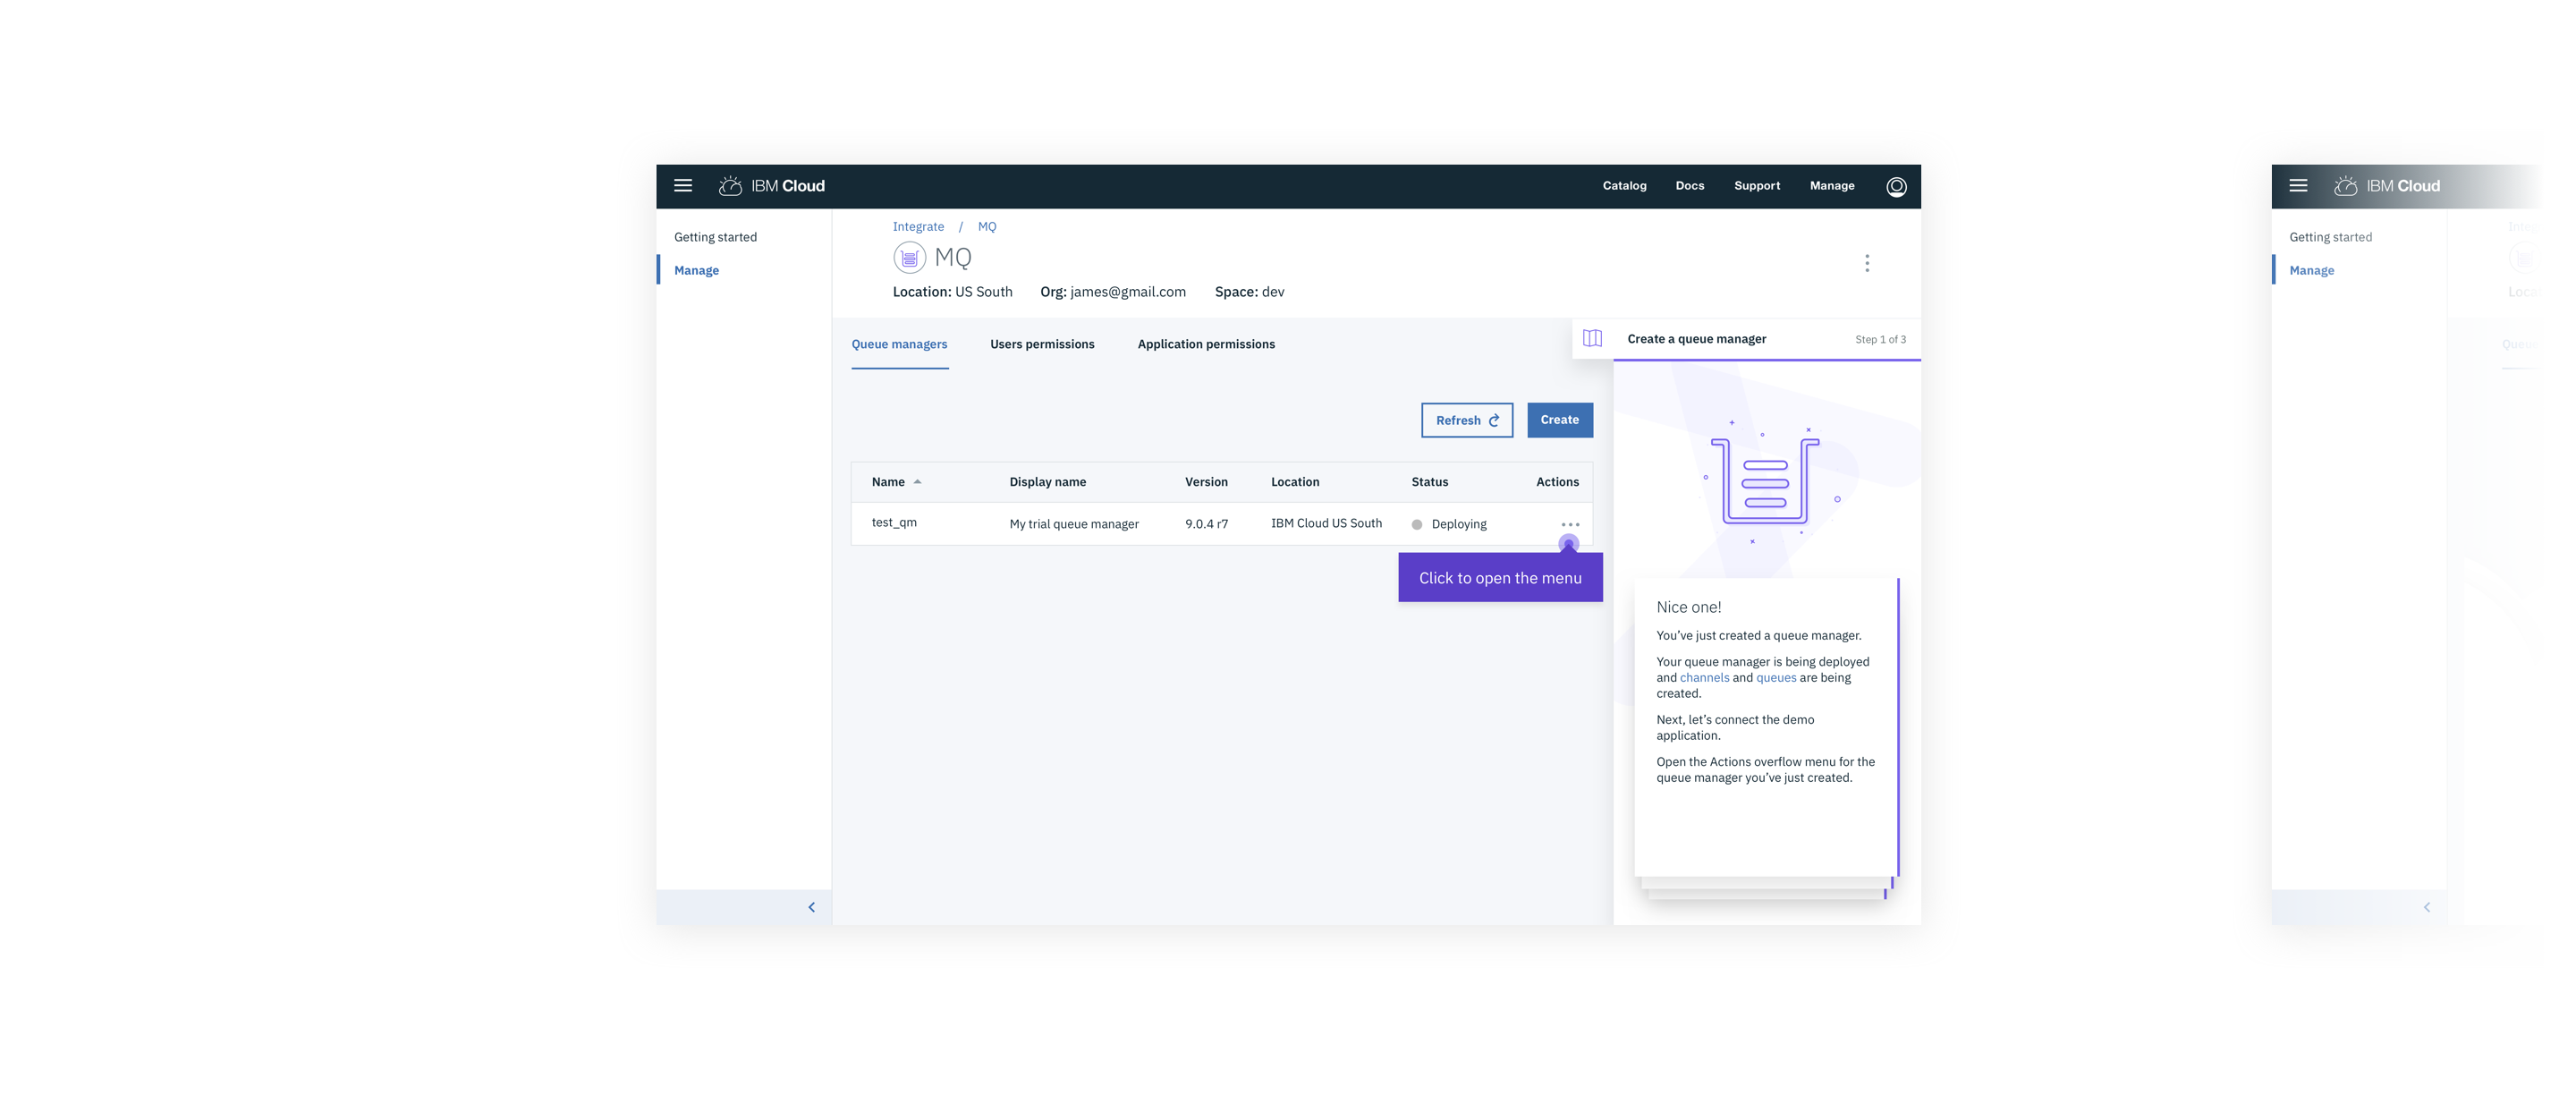Image resolution: width=2576 pixels, height=1104 pixels.
Task: Click the queue illustration in tour panel
Action: coord(1765,481)
